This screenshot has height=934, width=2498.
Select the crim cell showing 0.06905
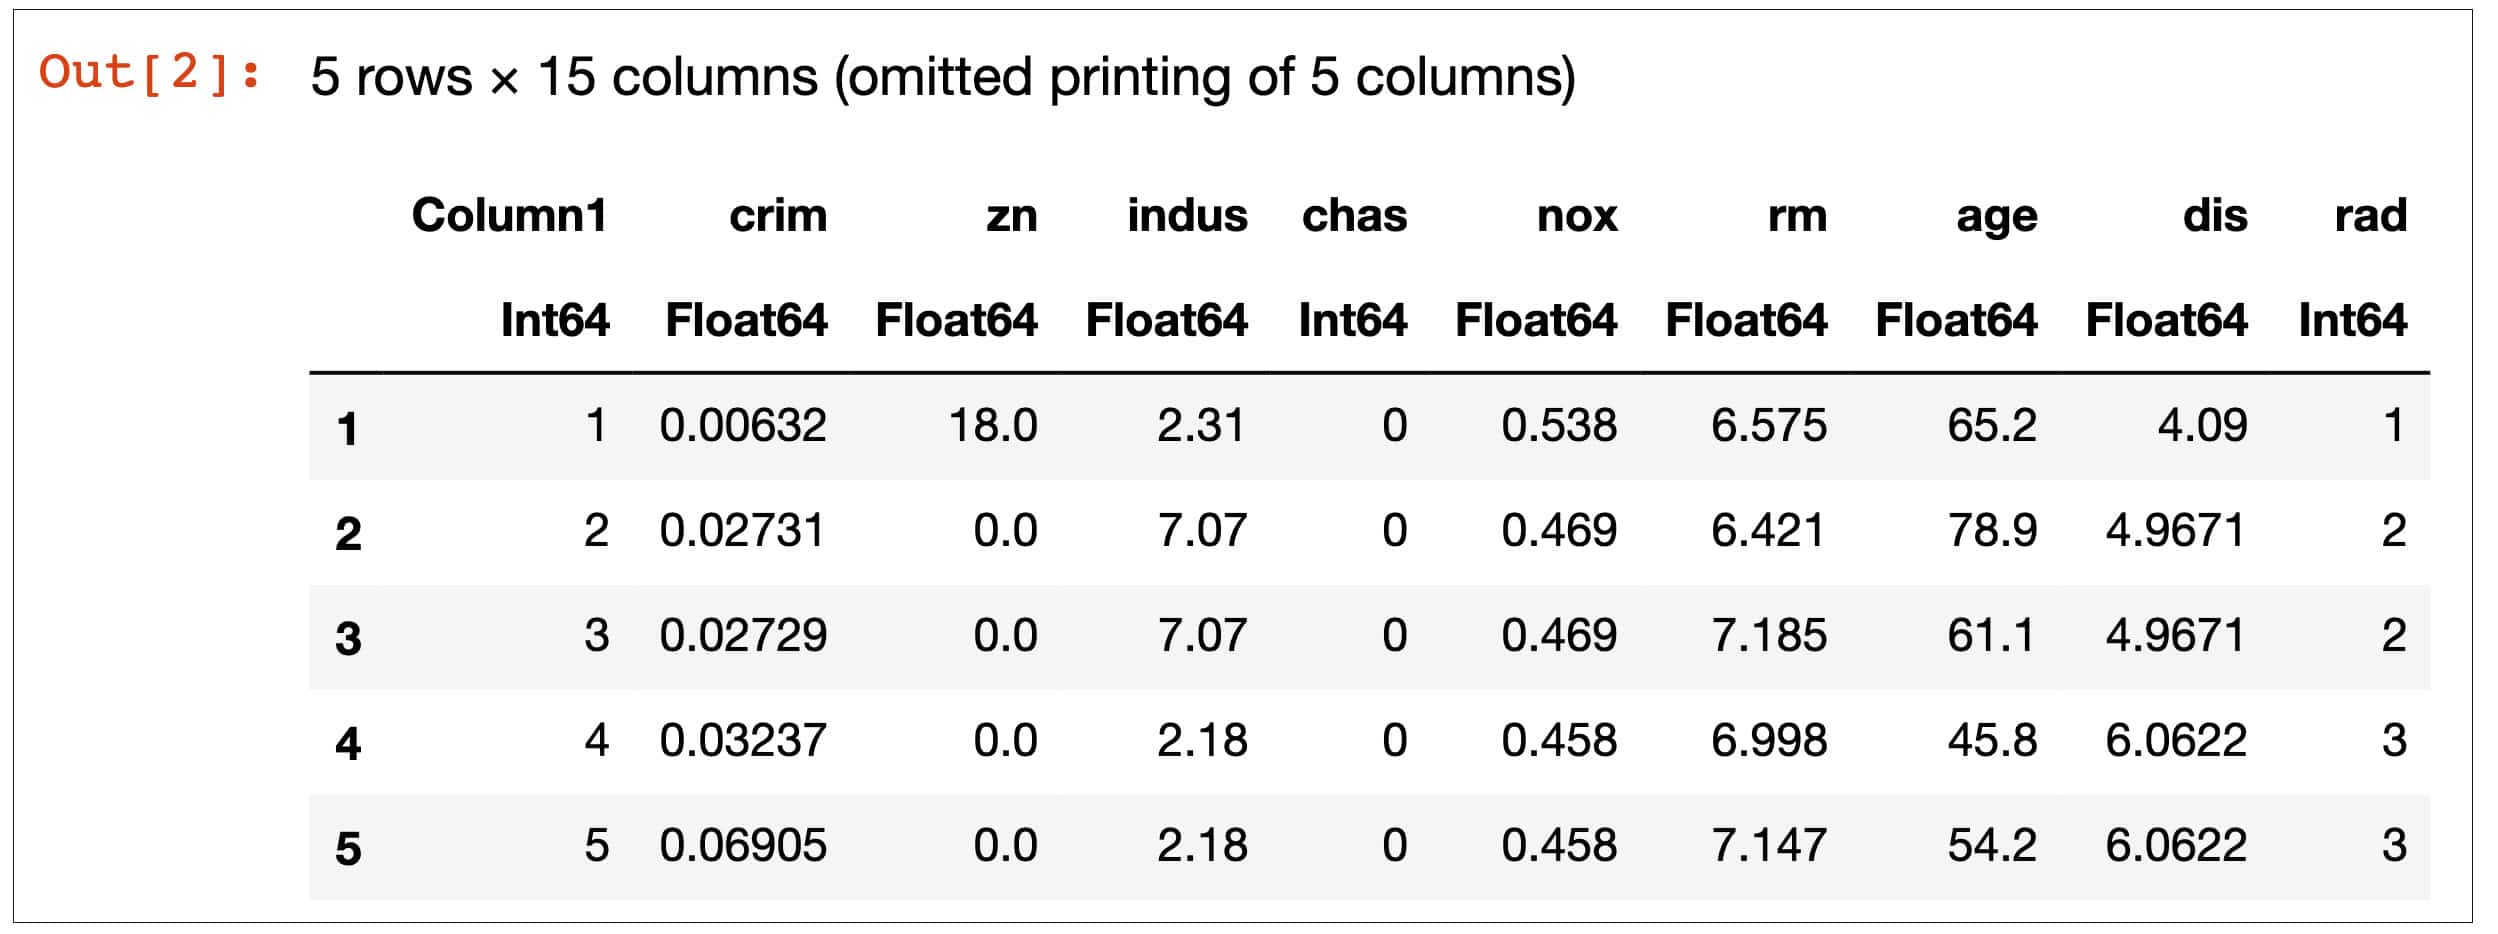[x=743, y=846]
